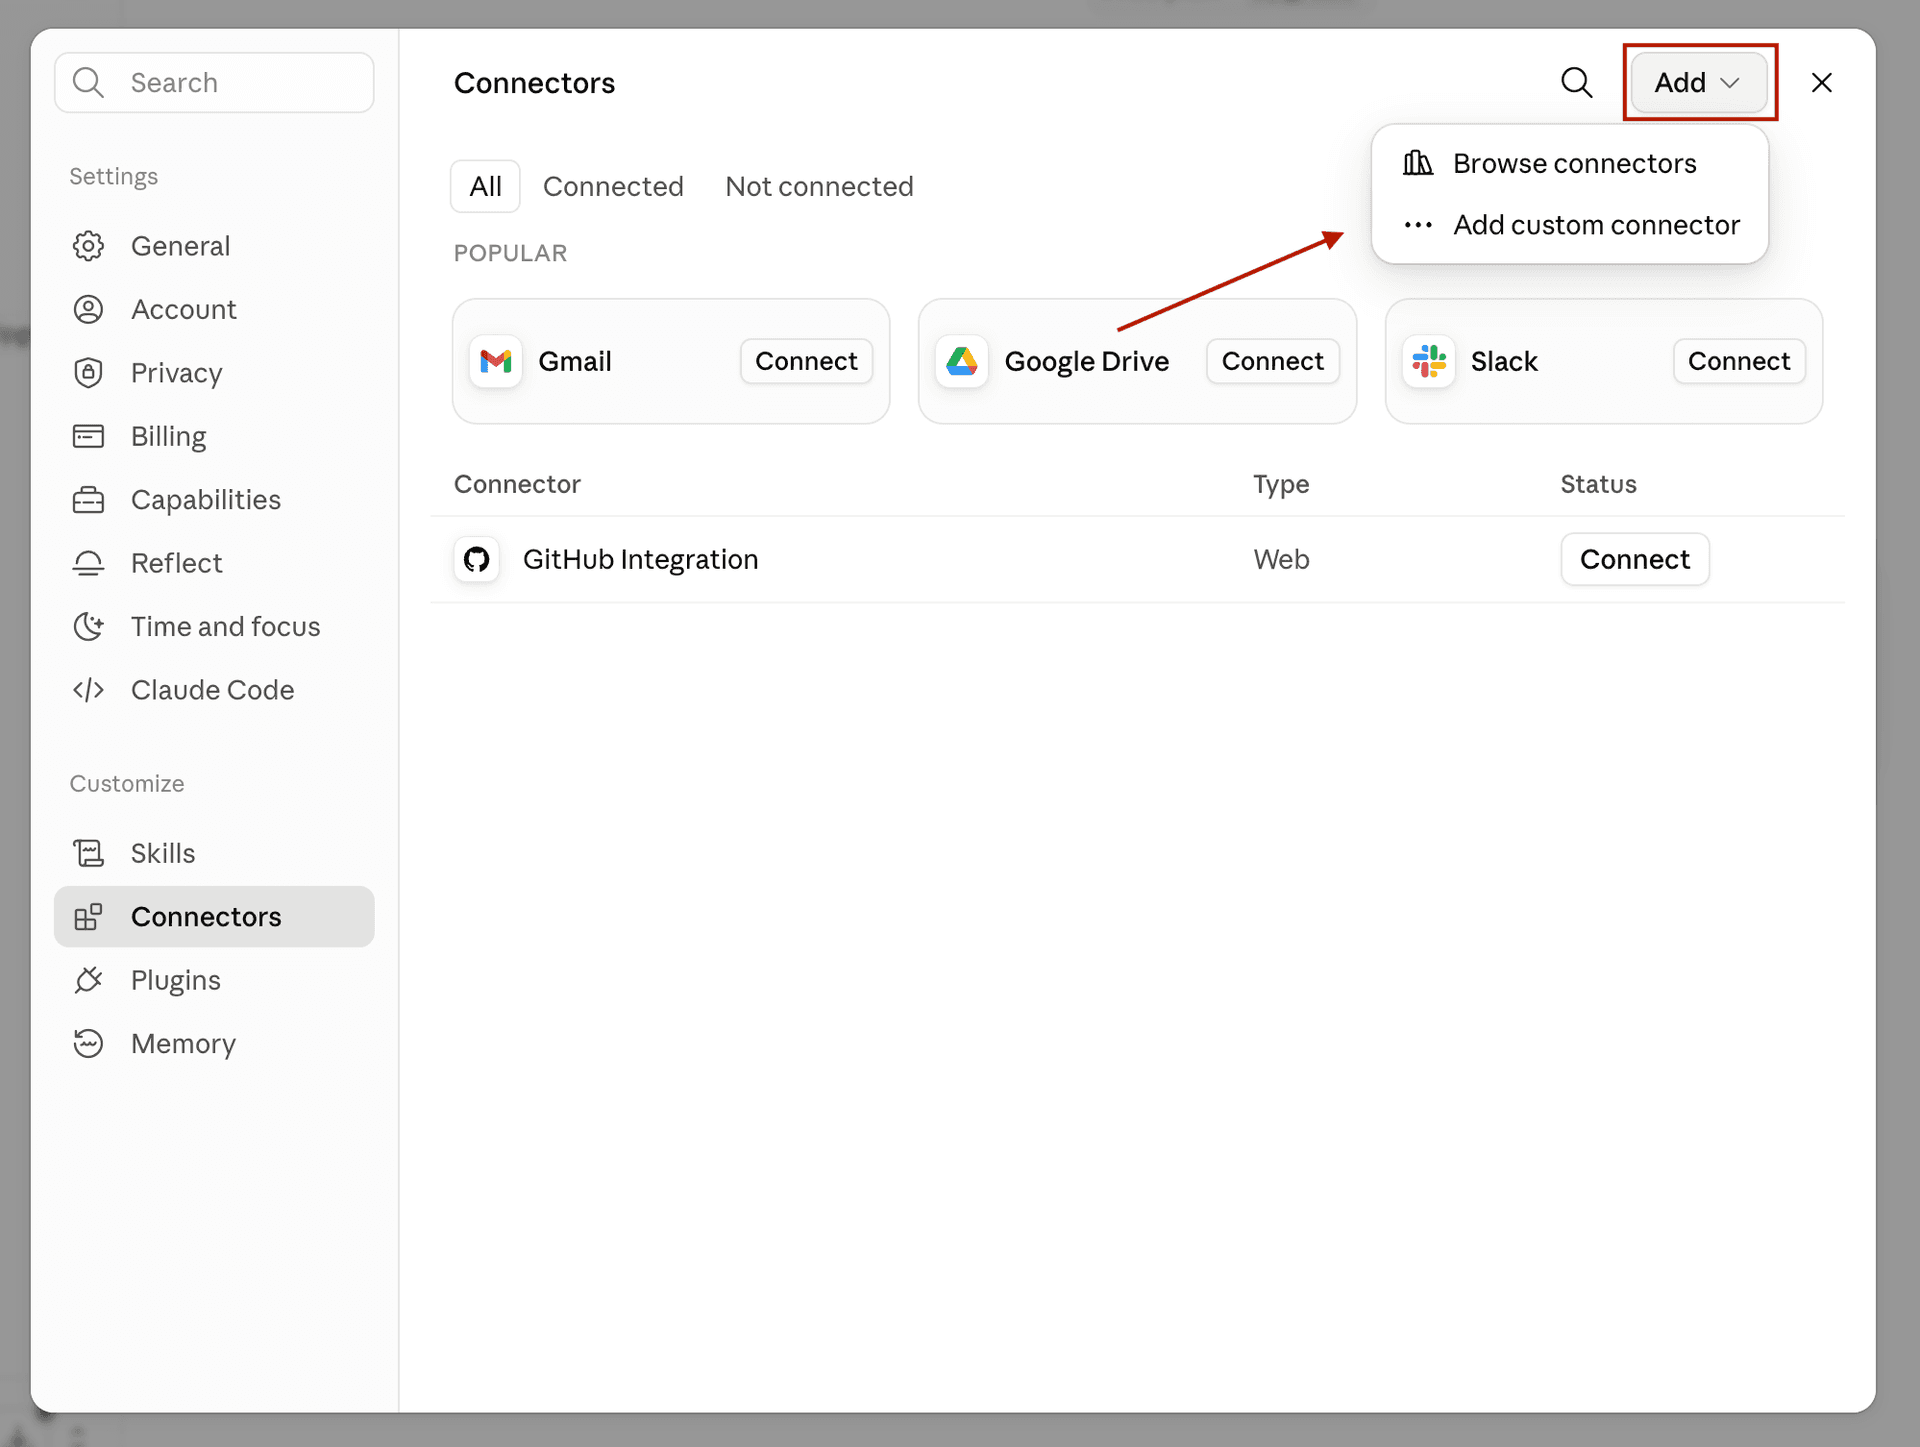Image resolution: width=1920 pixels, height=1447 pixels.
Task: Go to Privacy settings
Action: point(214,373)
